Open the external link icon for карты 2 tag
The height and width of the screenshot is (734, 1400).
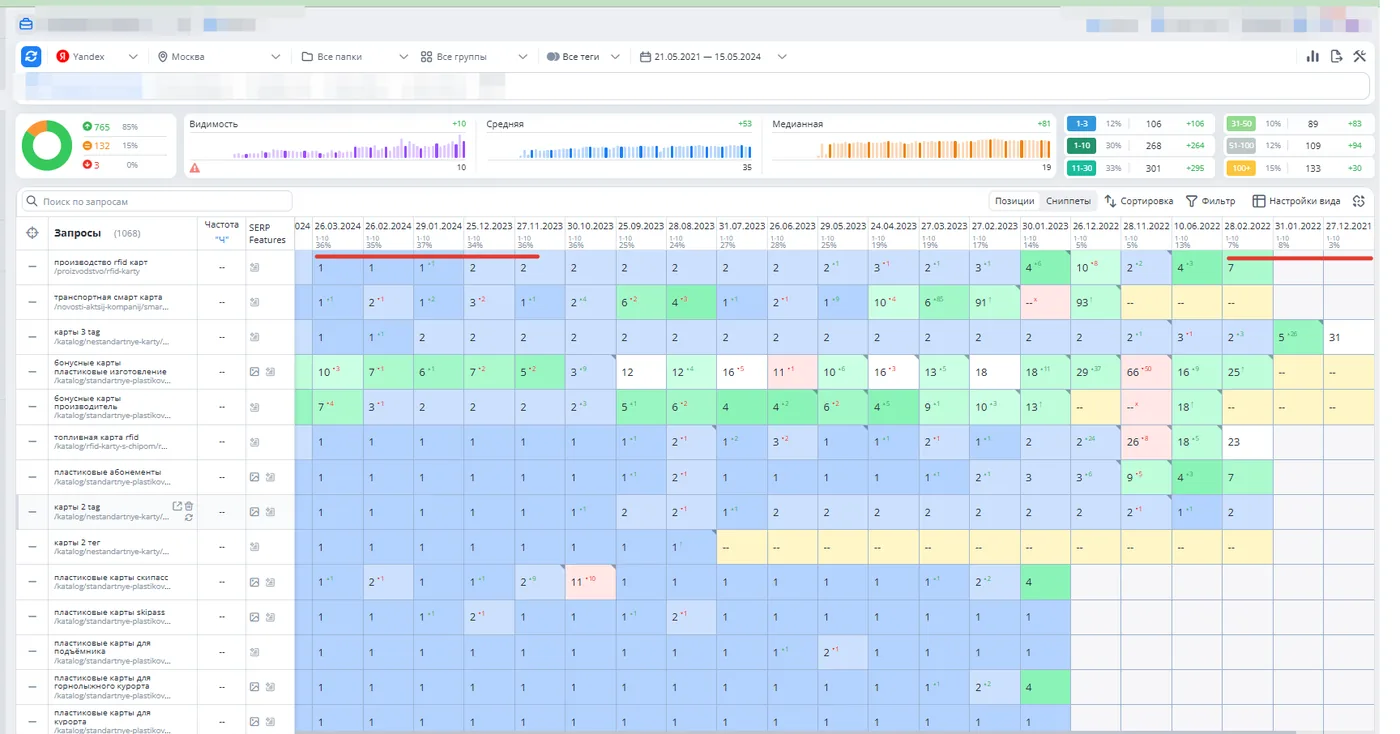click(177, 507)
